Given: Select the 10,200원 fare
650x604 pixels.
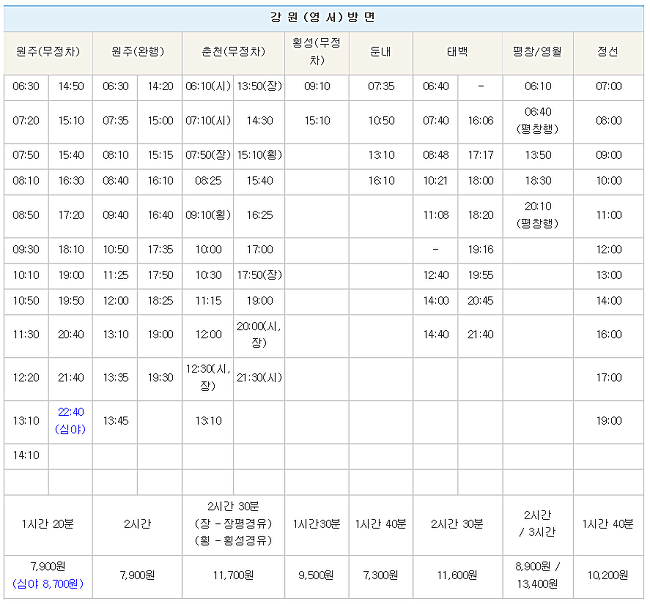Looking at the screenshot, I should [608, 575].
